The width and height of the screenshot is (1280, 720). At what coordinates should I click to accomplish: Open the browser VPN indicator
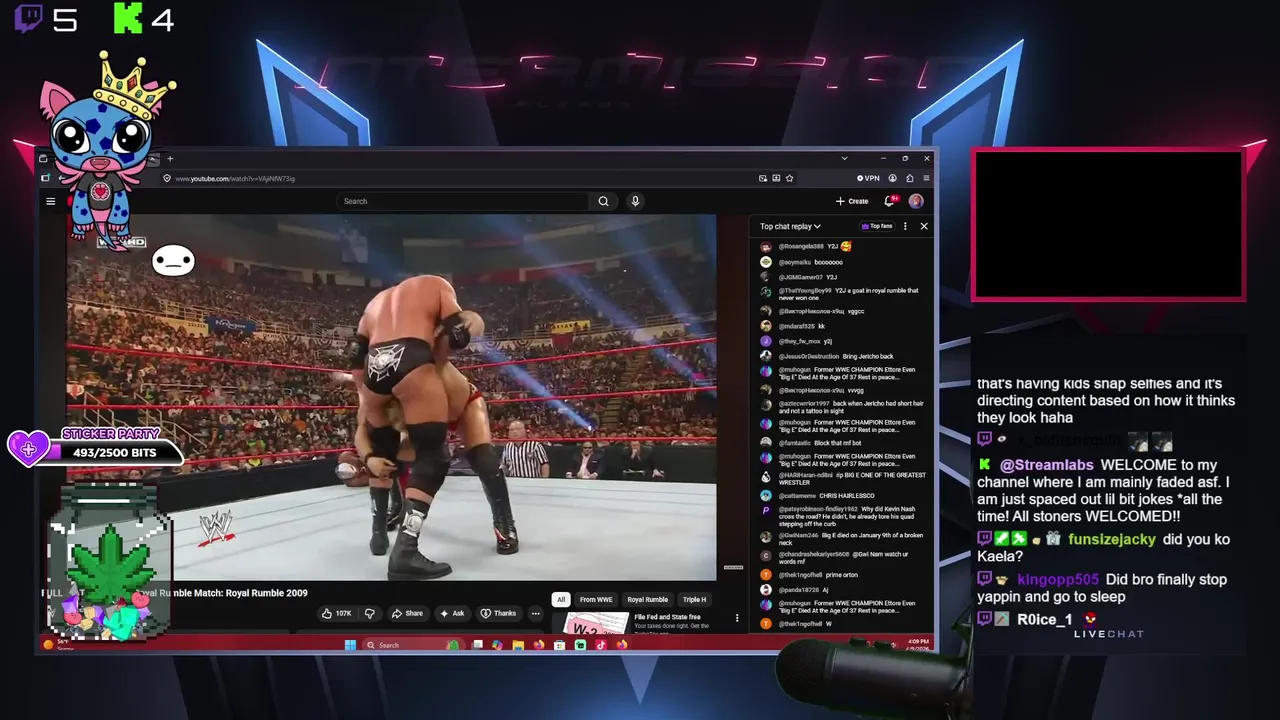coord(868,178)
